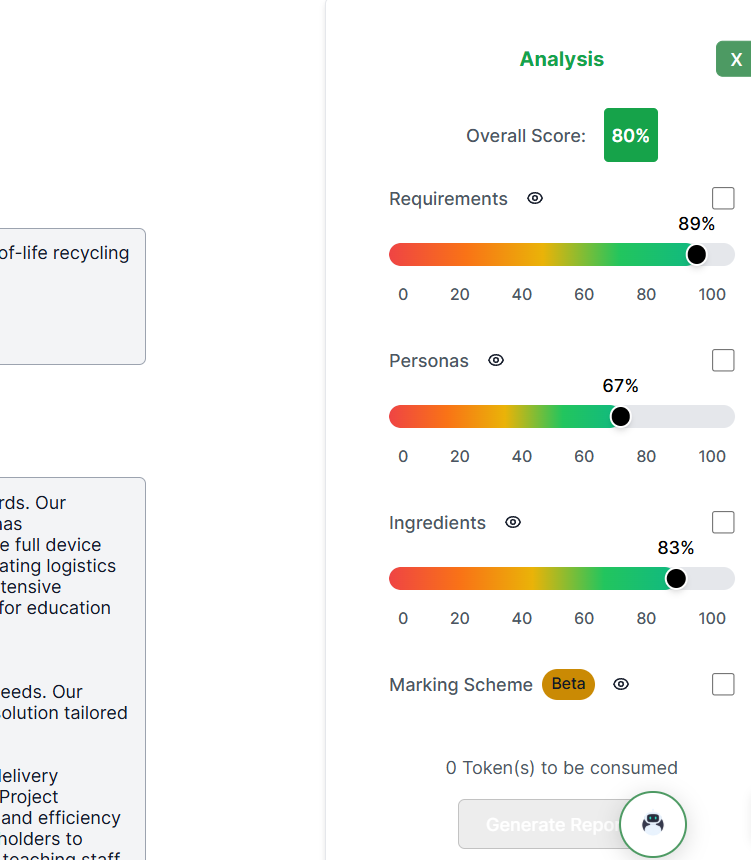Screen dimensions: 751x860
Task: Click the Ingredients slider handle at 83%
Action: point(676,578)
